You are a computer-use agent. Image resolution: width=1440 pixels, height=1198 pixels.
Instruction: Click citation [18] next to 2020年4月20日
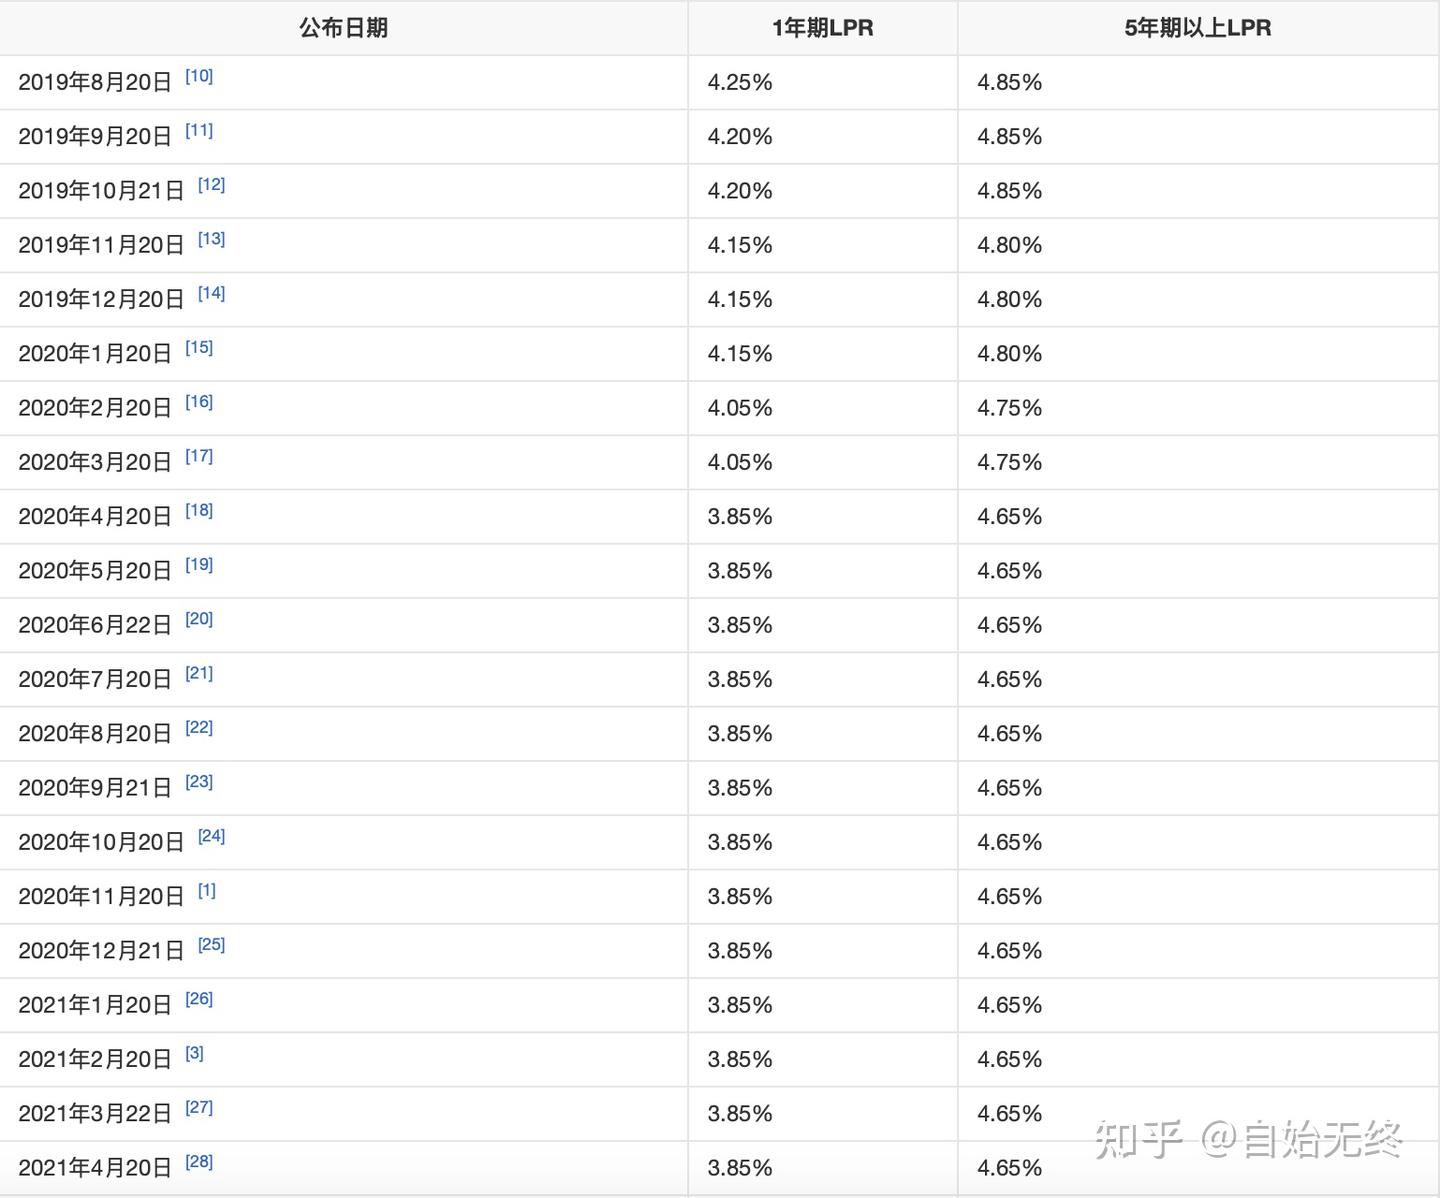pyautogui.click(x=199, y=510)
